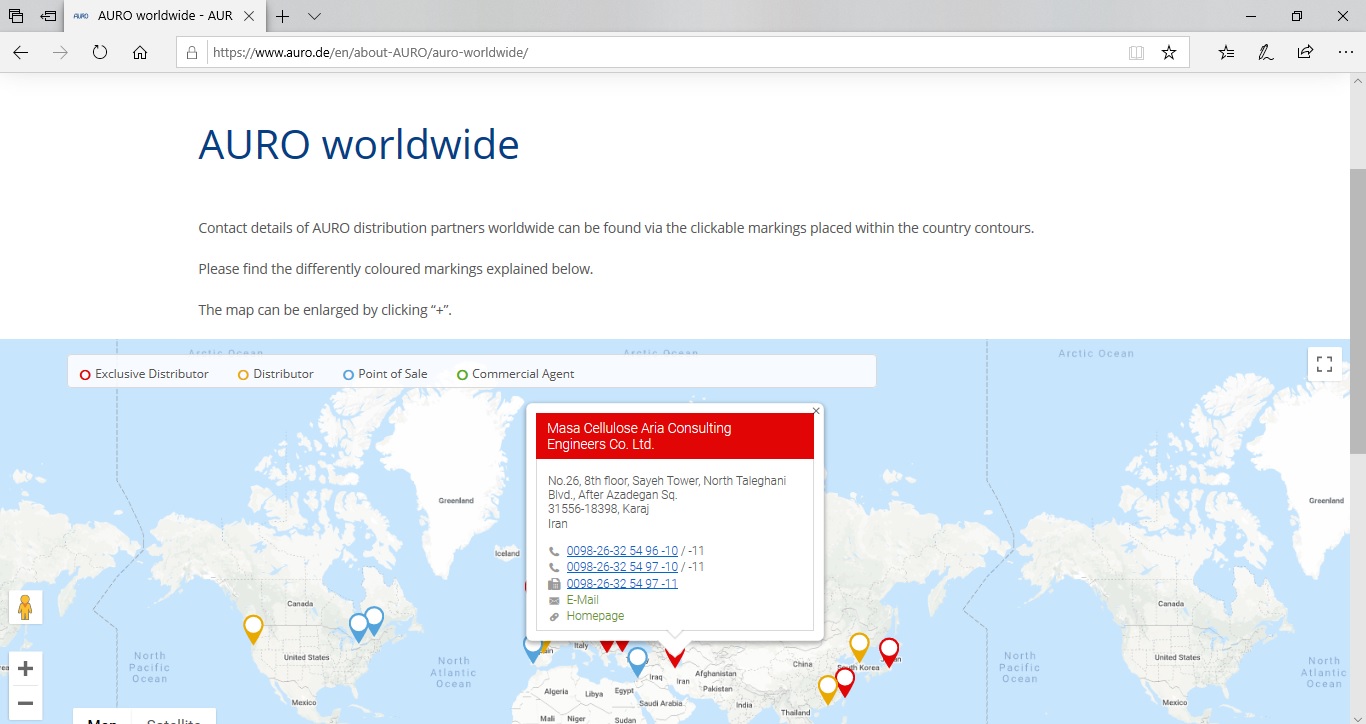Viewport: 1366px width, 724px height.
Task: Click the blue marker near Egypt
Action: (x=637, y=662)
